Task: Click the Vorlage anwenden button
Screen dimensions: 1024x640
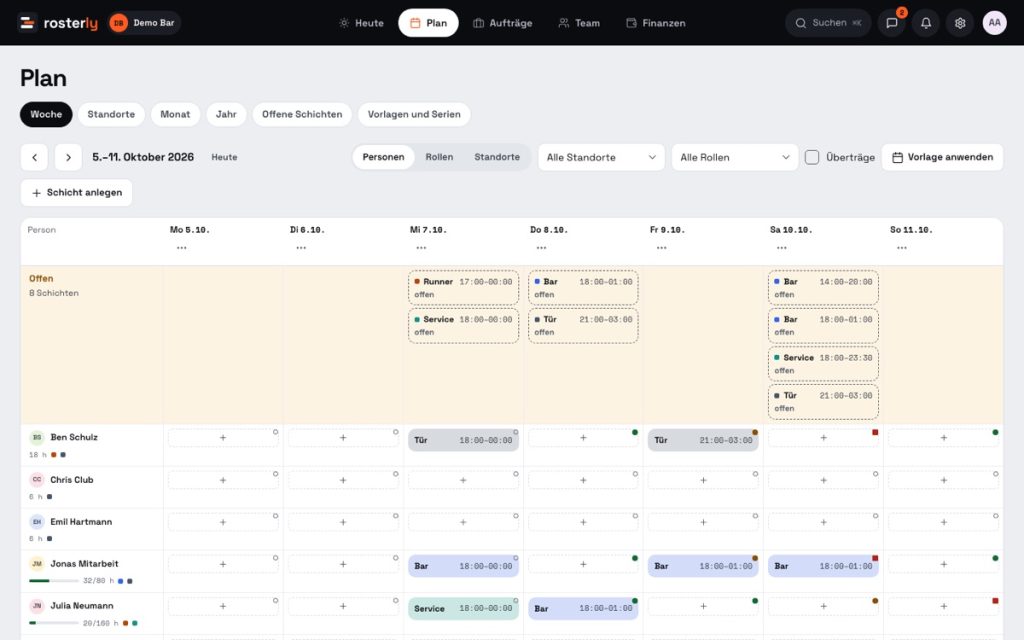Action: point(942,157)
